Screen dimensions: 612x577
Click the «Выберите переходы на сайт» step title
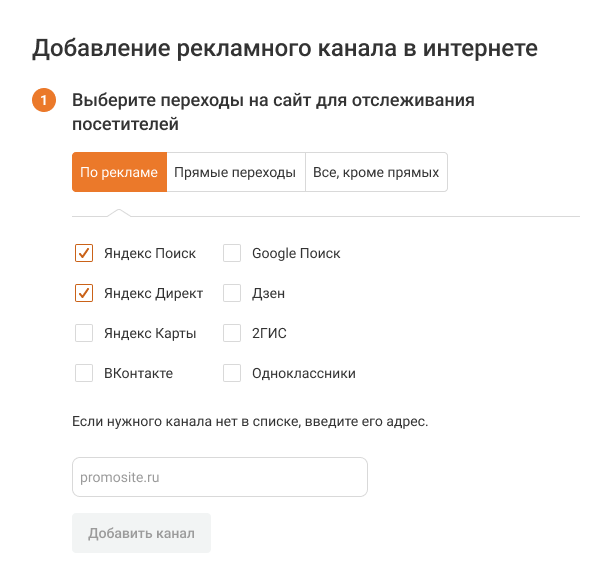pos(272,112)
